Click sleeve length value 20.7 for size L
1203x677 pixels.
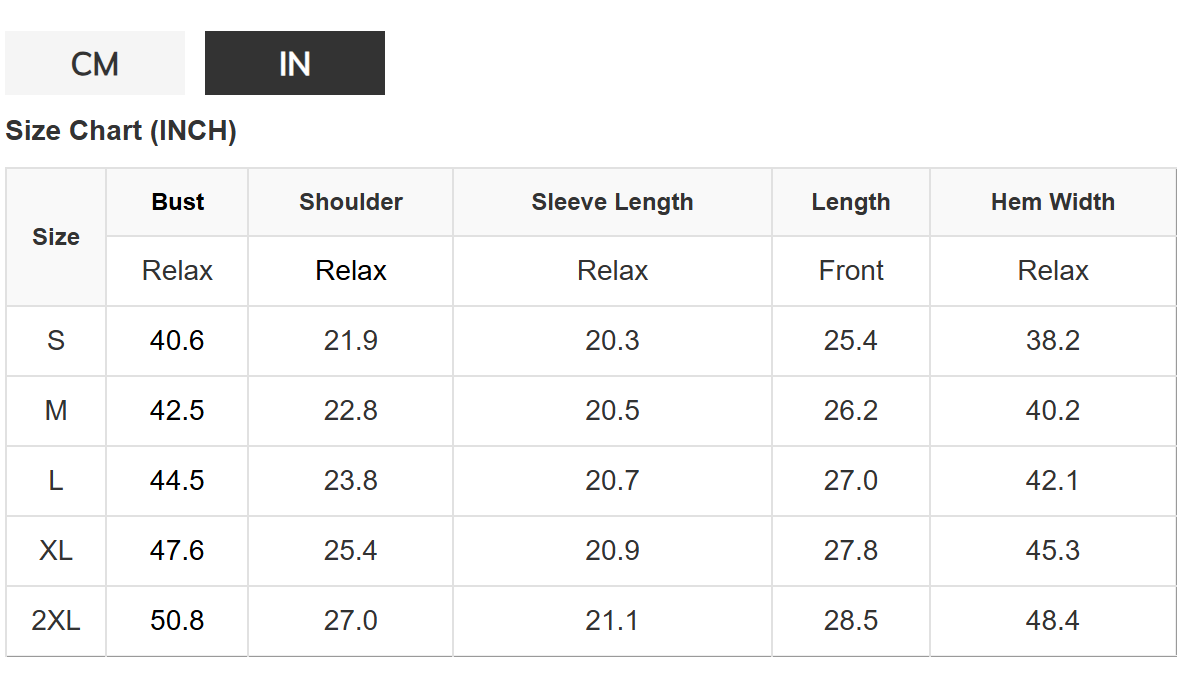[612, 481]
